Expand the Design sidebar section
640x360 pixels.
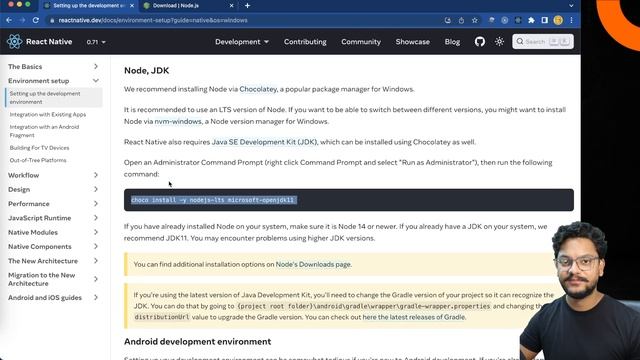click(x=53, y=189)
